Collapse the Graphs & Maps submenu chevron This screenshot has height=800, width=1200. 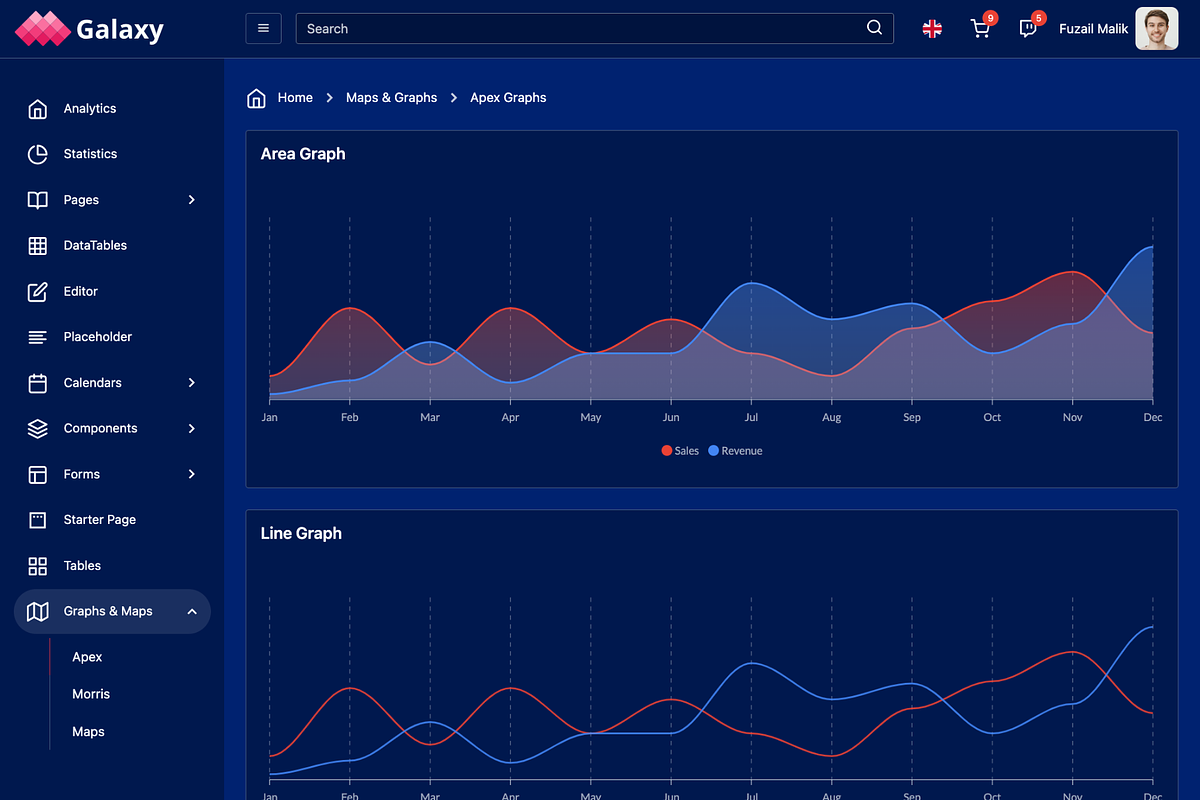(x=192, y=611)
